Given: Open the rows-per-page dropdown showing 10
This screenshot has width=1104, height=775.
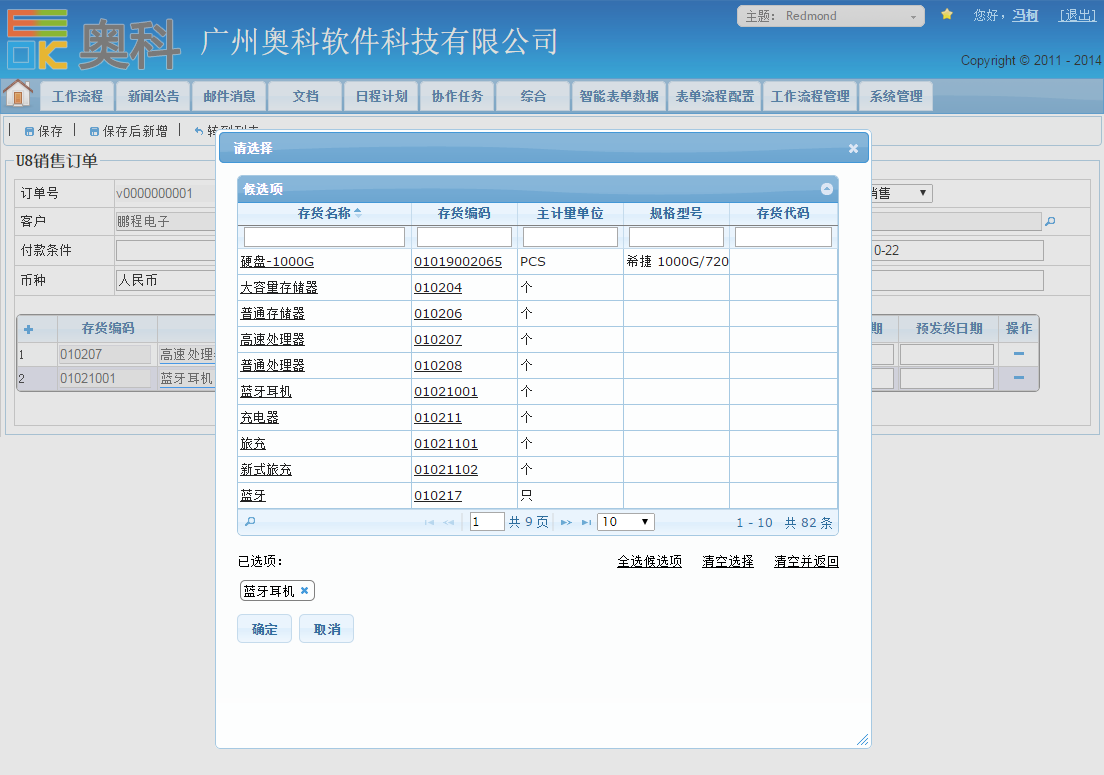Looking at the screenshot, I should click(x=625, y=522).
